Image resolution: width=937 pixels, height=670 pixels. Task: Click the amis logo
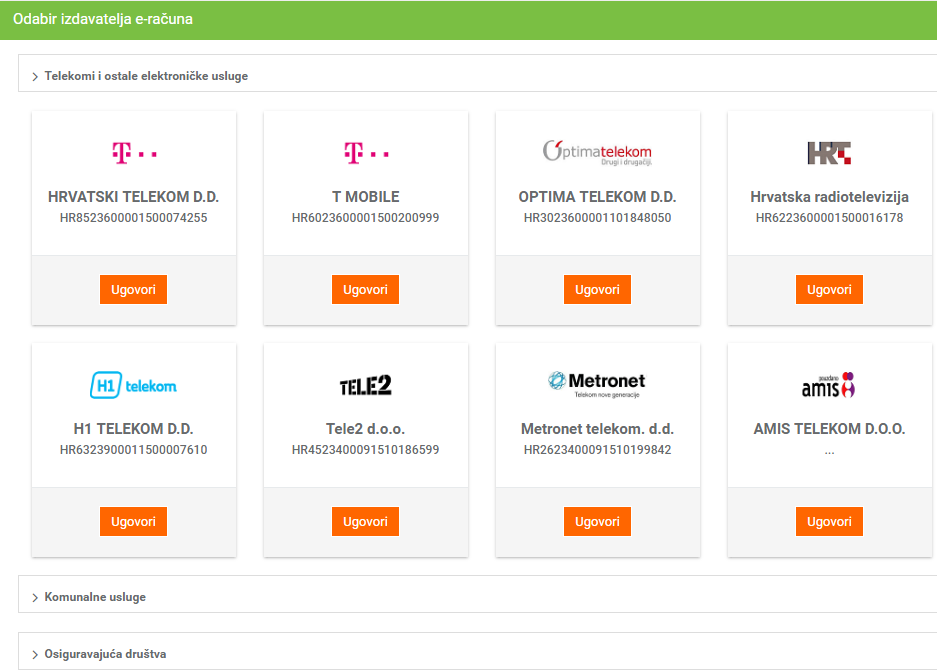coord(829,385)
